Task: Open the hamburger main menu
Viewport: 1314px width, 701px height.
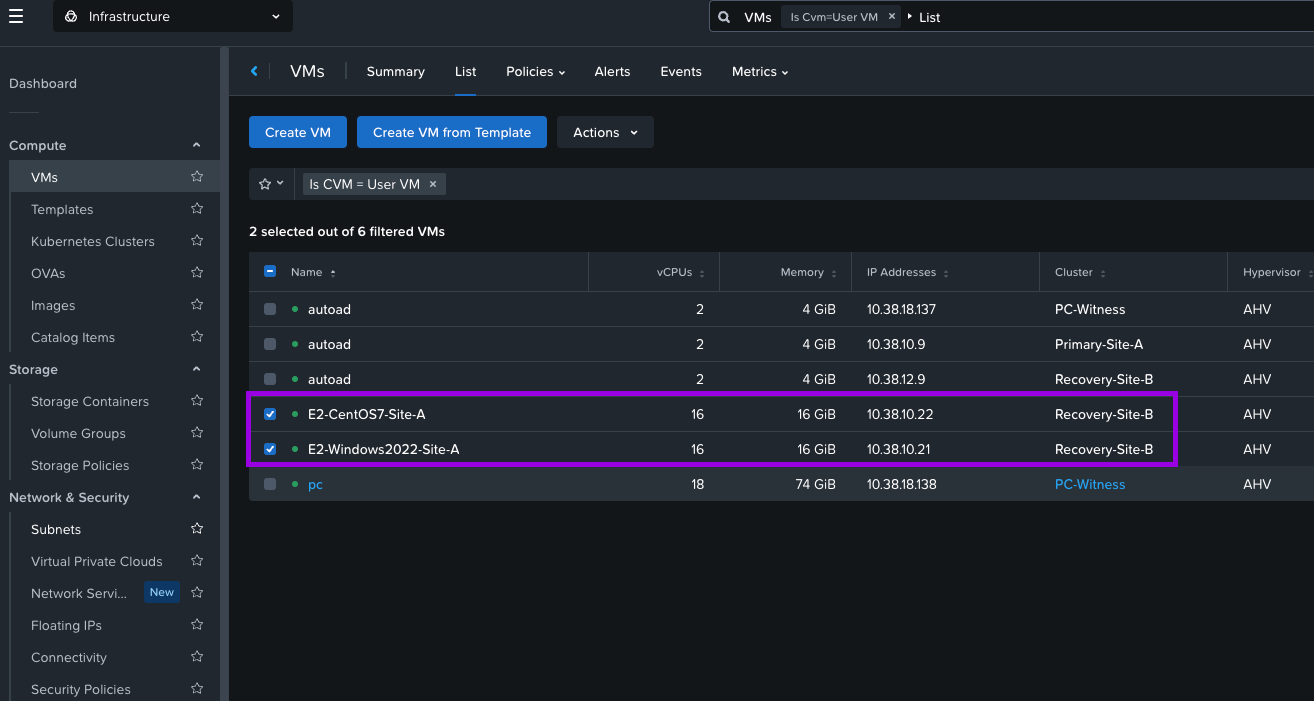Action: [x=16, y=16]
